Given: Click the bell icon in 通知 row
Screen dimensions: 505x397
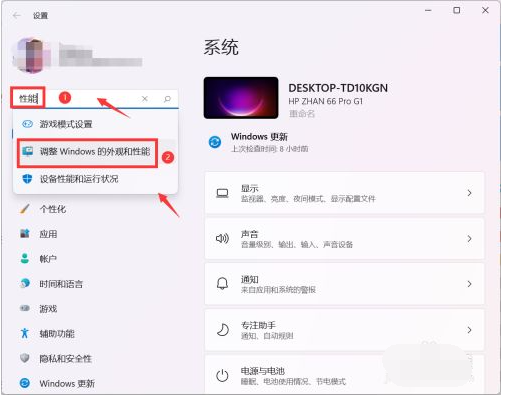Looking at the screenshot, I should (x=222, y=284).
